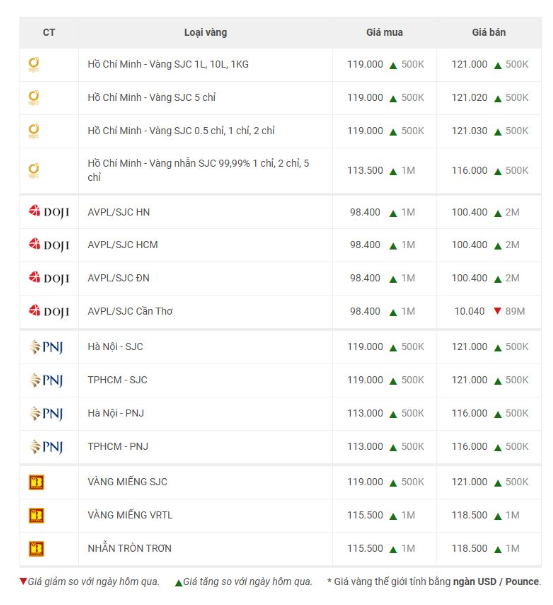
Task: Click the SJC logo beside Vàng SJC 1L, 10L, 1KG
Action: pyautogui.click(x=34, y=64)
